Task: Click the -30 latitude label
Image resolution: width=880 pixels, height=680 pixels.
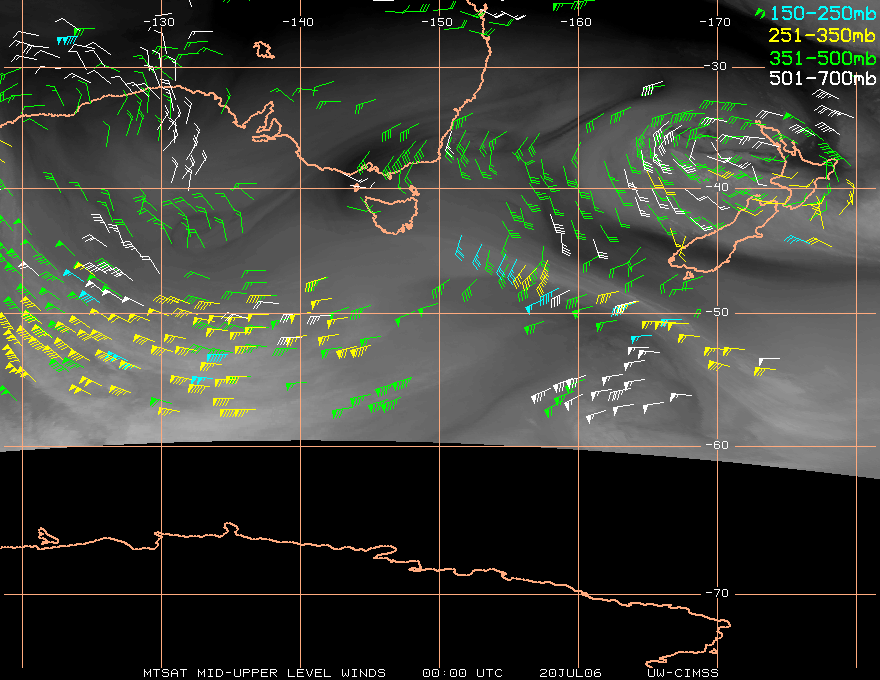Action: pyautogui.click(x=716, y=66)
